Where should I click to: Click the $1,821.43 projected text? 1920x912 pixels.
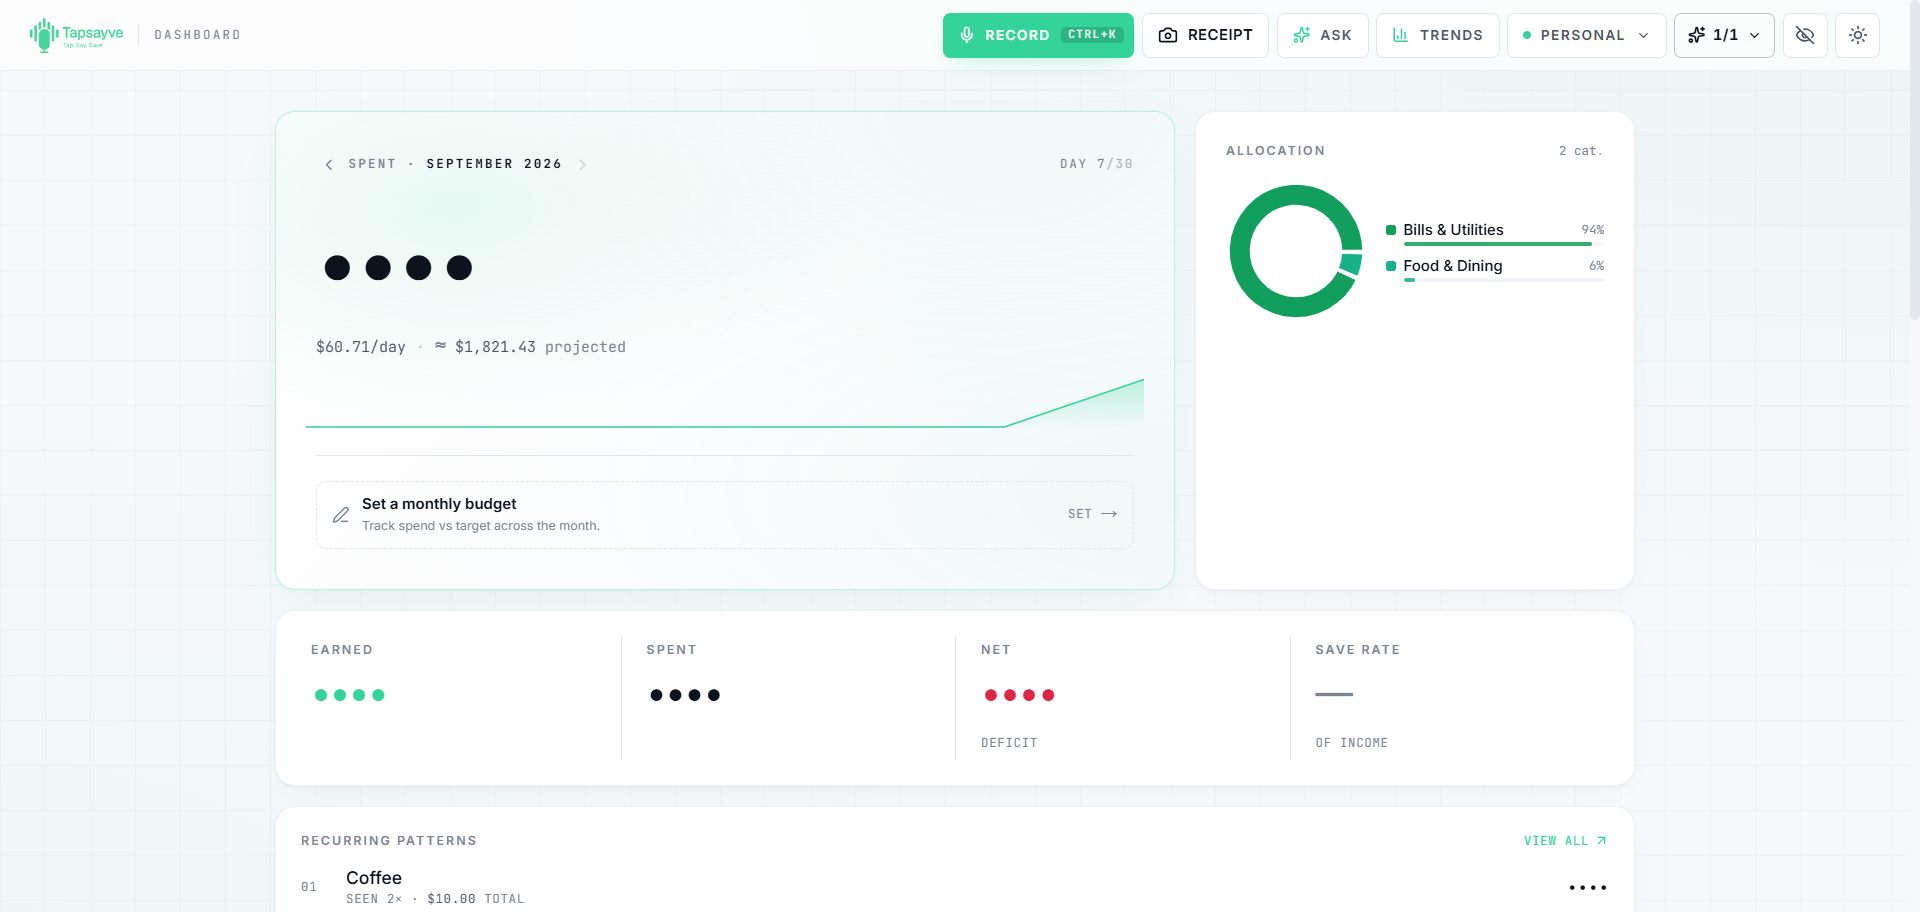click(540, 347)
